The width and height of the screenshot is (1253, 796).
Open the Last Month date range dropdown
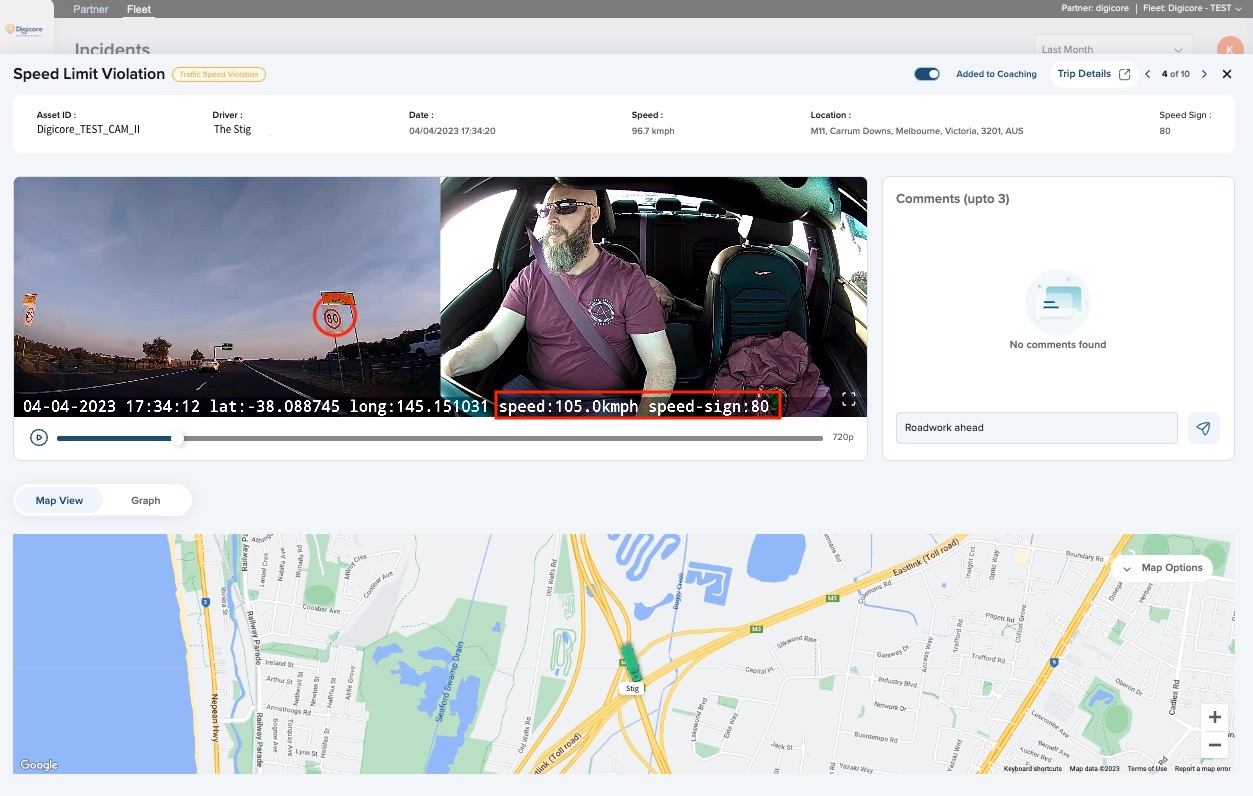tap(1112, 49)
